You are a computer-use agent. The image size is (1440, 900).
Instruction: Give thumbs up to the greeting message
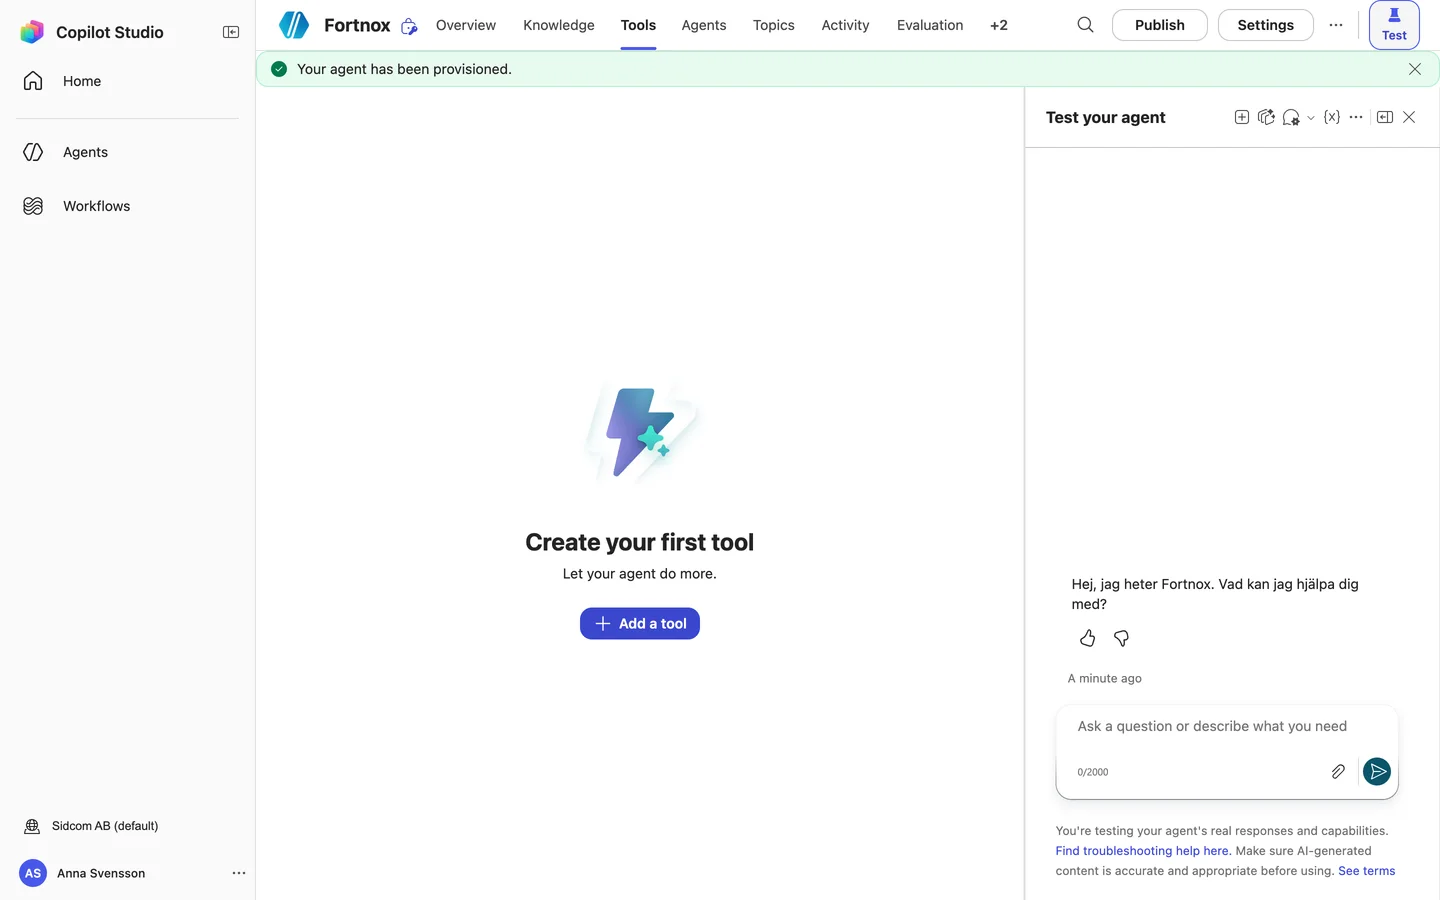coord(1088,638)
